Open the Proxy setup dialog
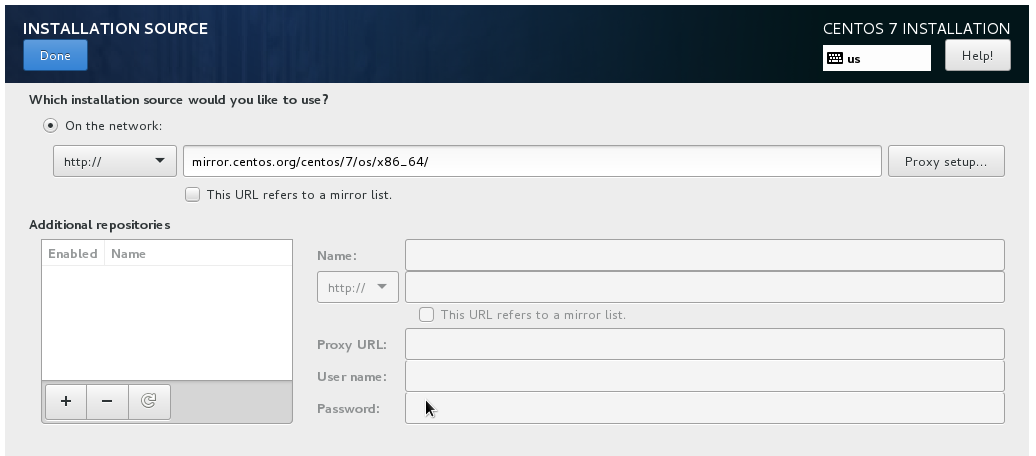The width and height of the screenshot is (1036, 456). tap(946, 161)
